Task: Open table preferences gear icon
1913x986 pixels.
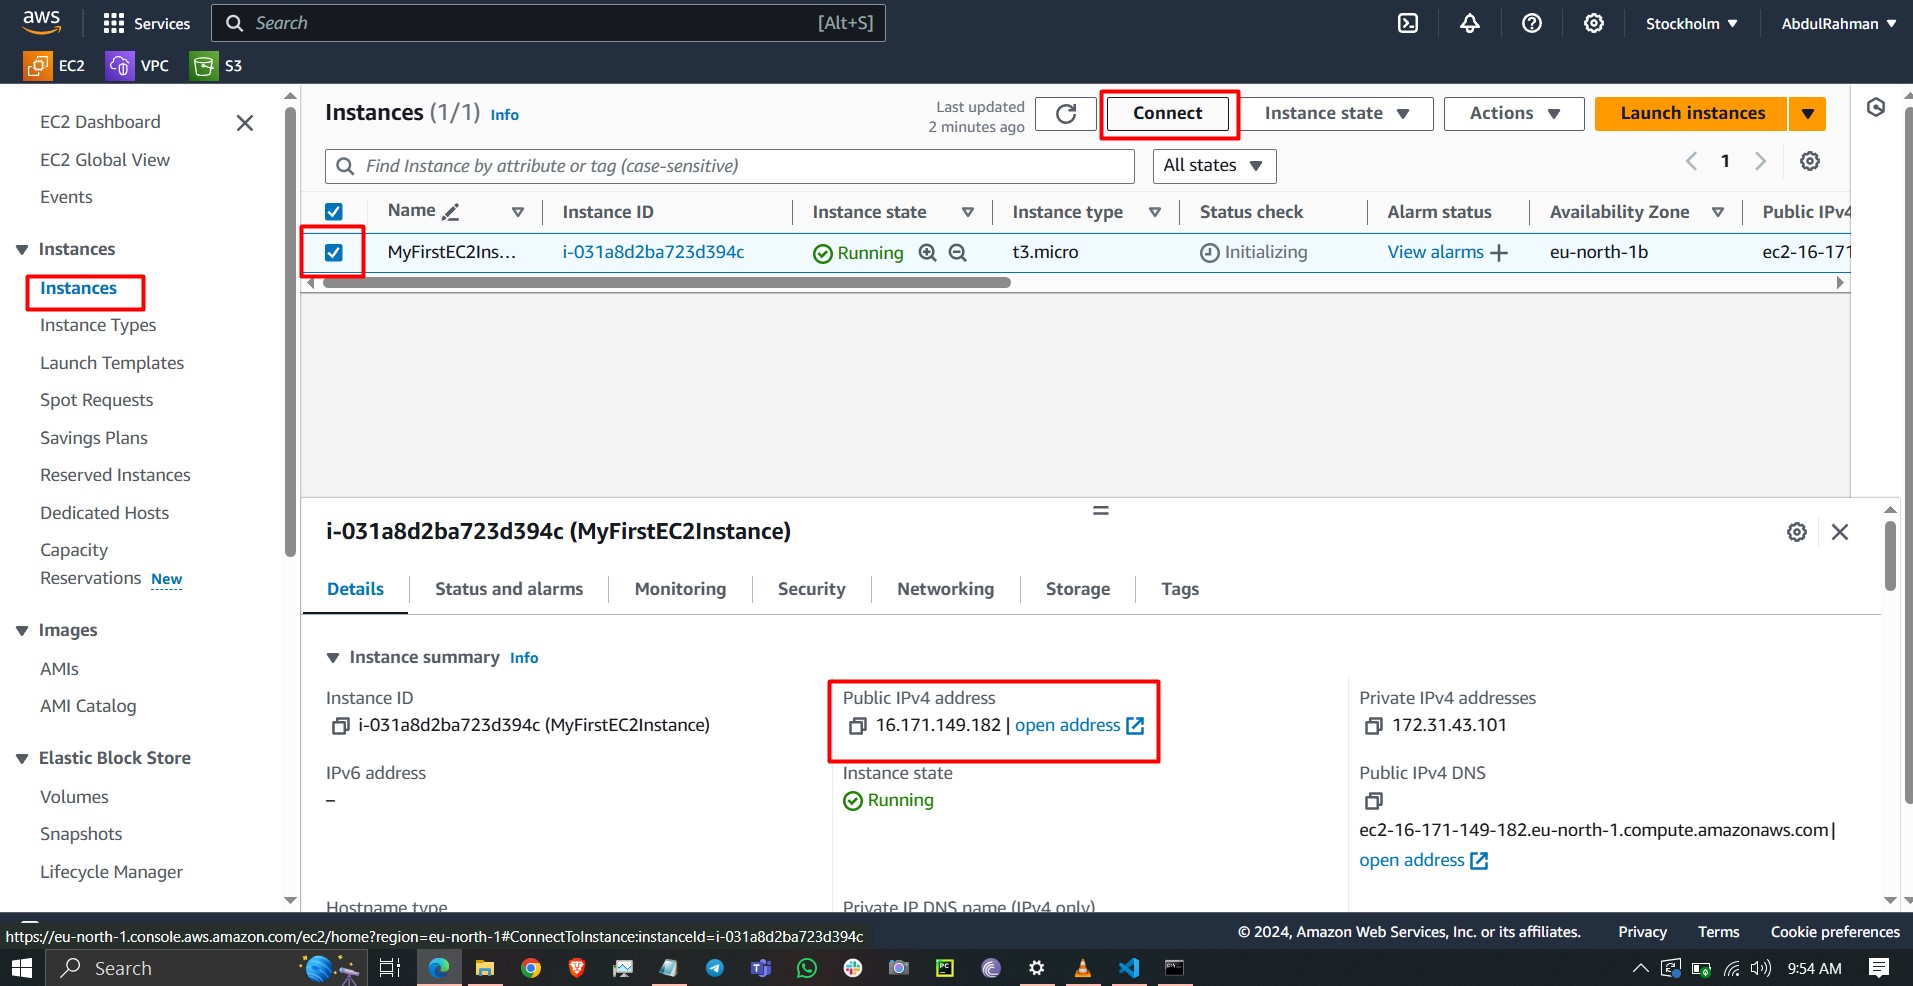Action: click(1810, 161)
